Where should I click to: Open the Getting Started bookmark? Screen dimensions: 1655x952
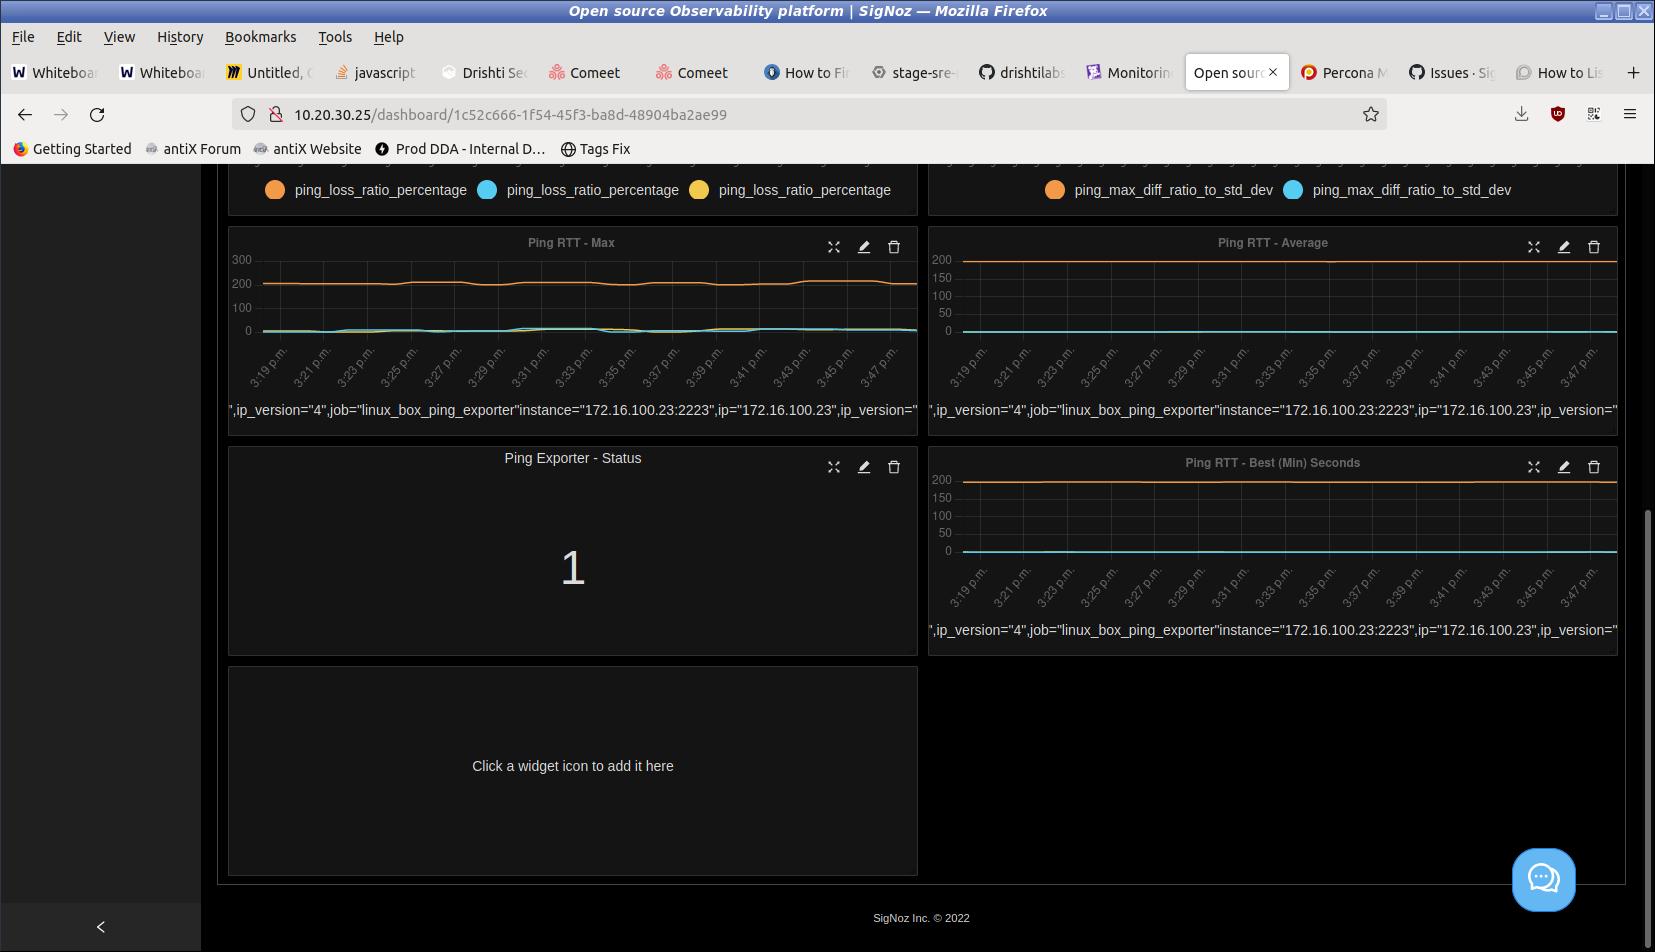click(x=72, y=149)
